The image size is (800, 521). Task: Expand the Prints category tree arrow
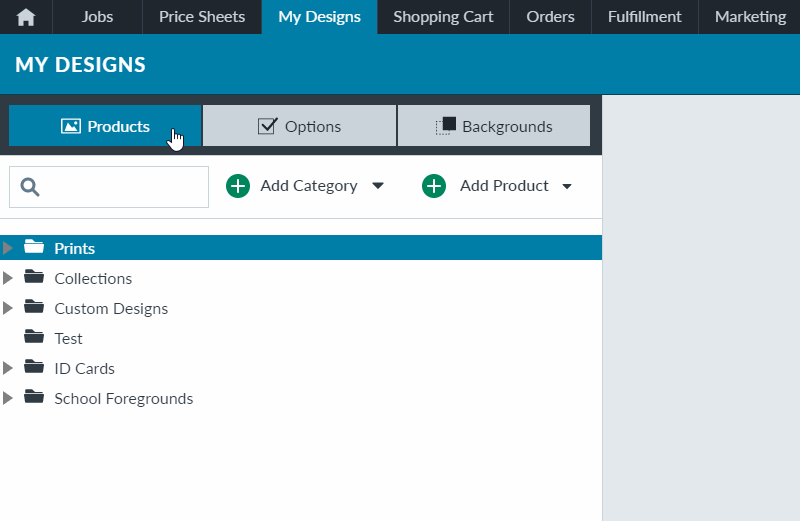click(x=8, y=248)
